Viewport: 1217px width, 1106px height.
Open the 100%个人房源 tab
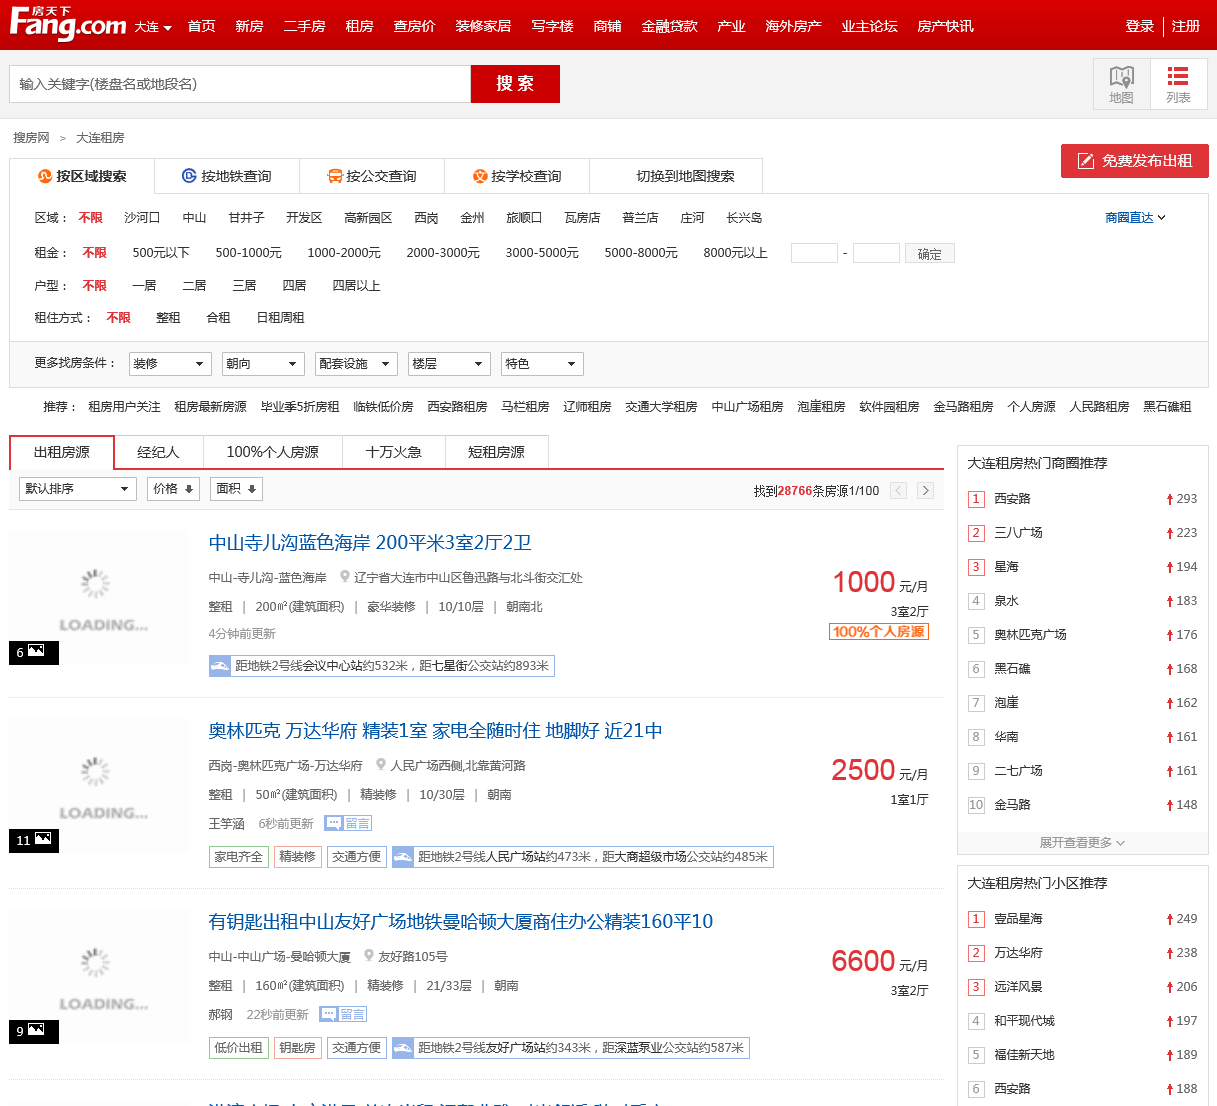[x=272, y=452]
